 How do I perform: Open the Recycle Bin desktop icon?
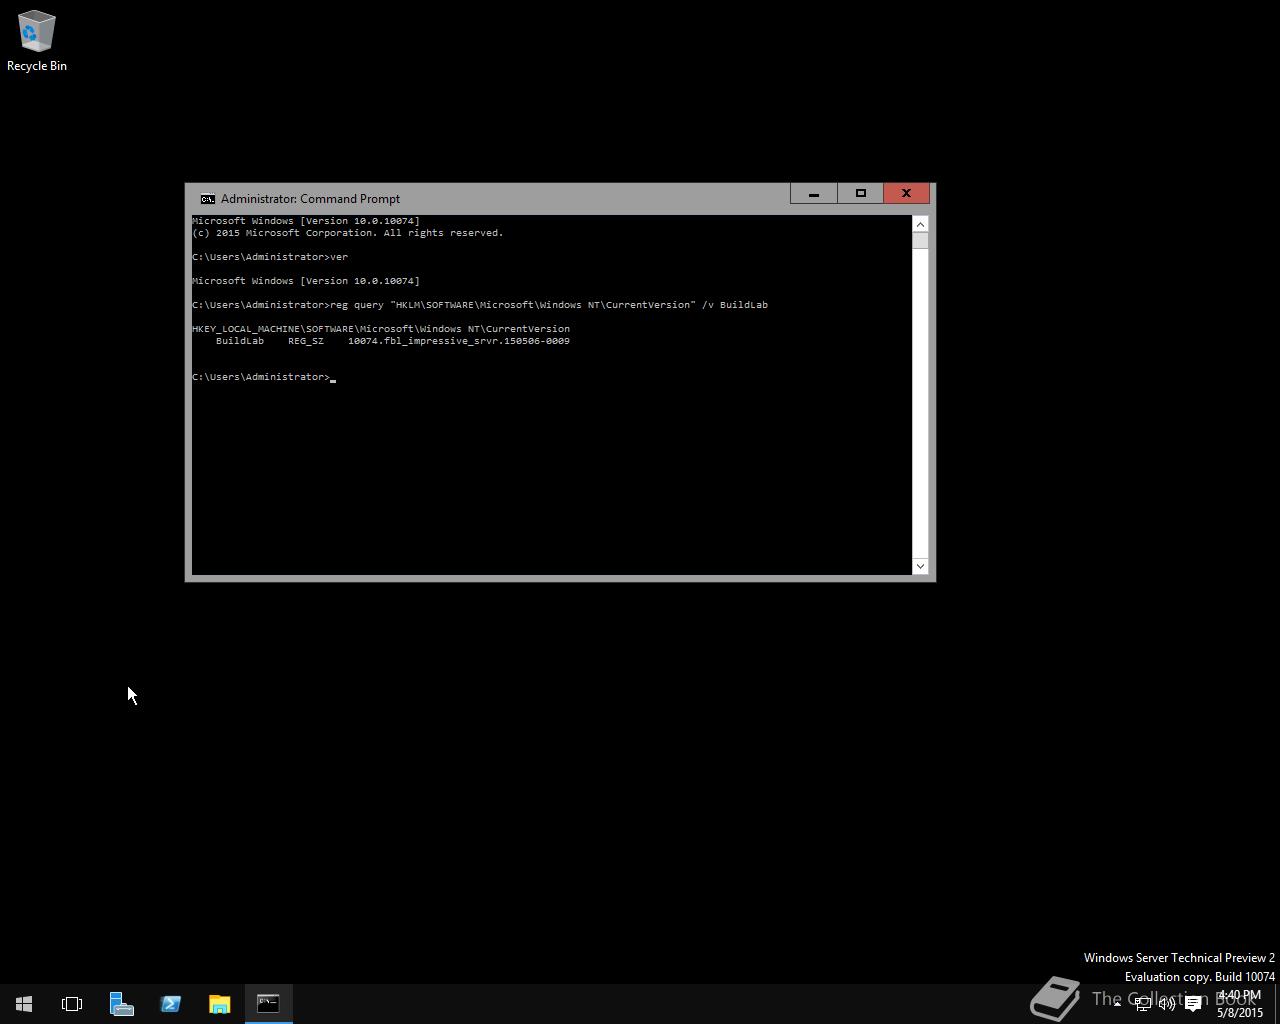coord(37,41)
